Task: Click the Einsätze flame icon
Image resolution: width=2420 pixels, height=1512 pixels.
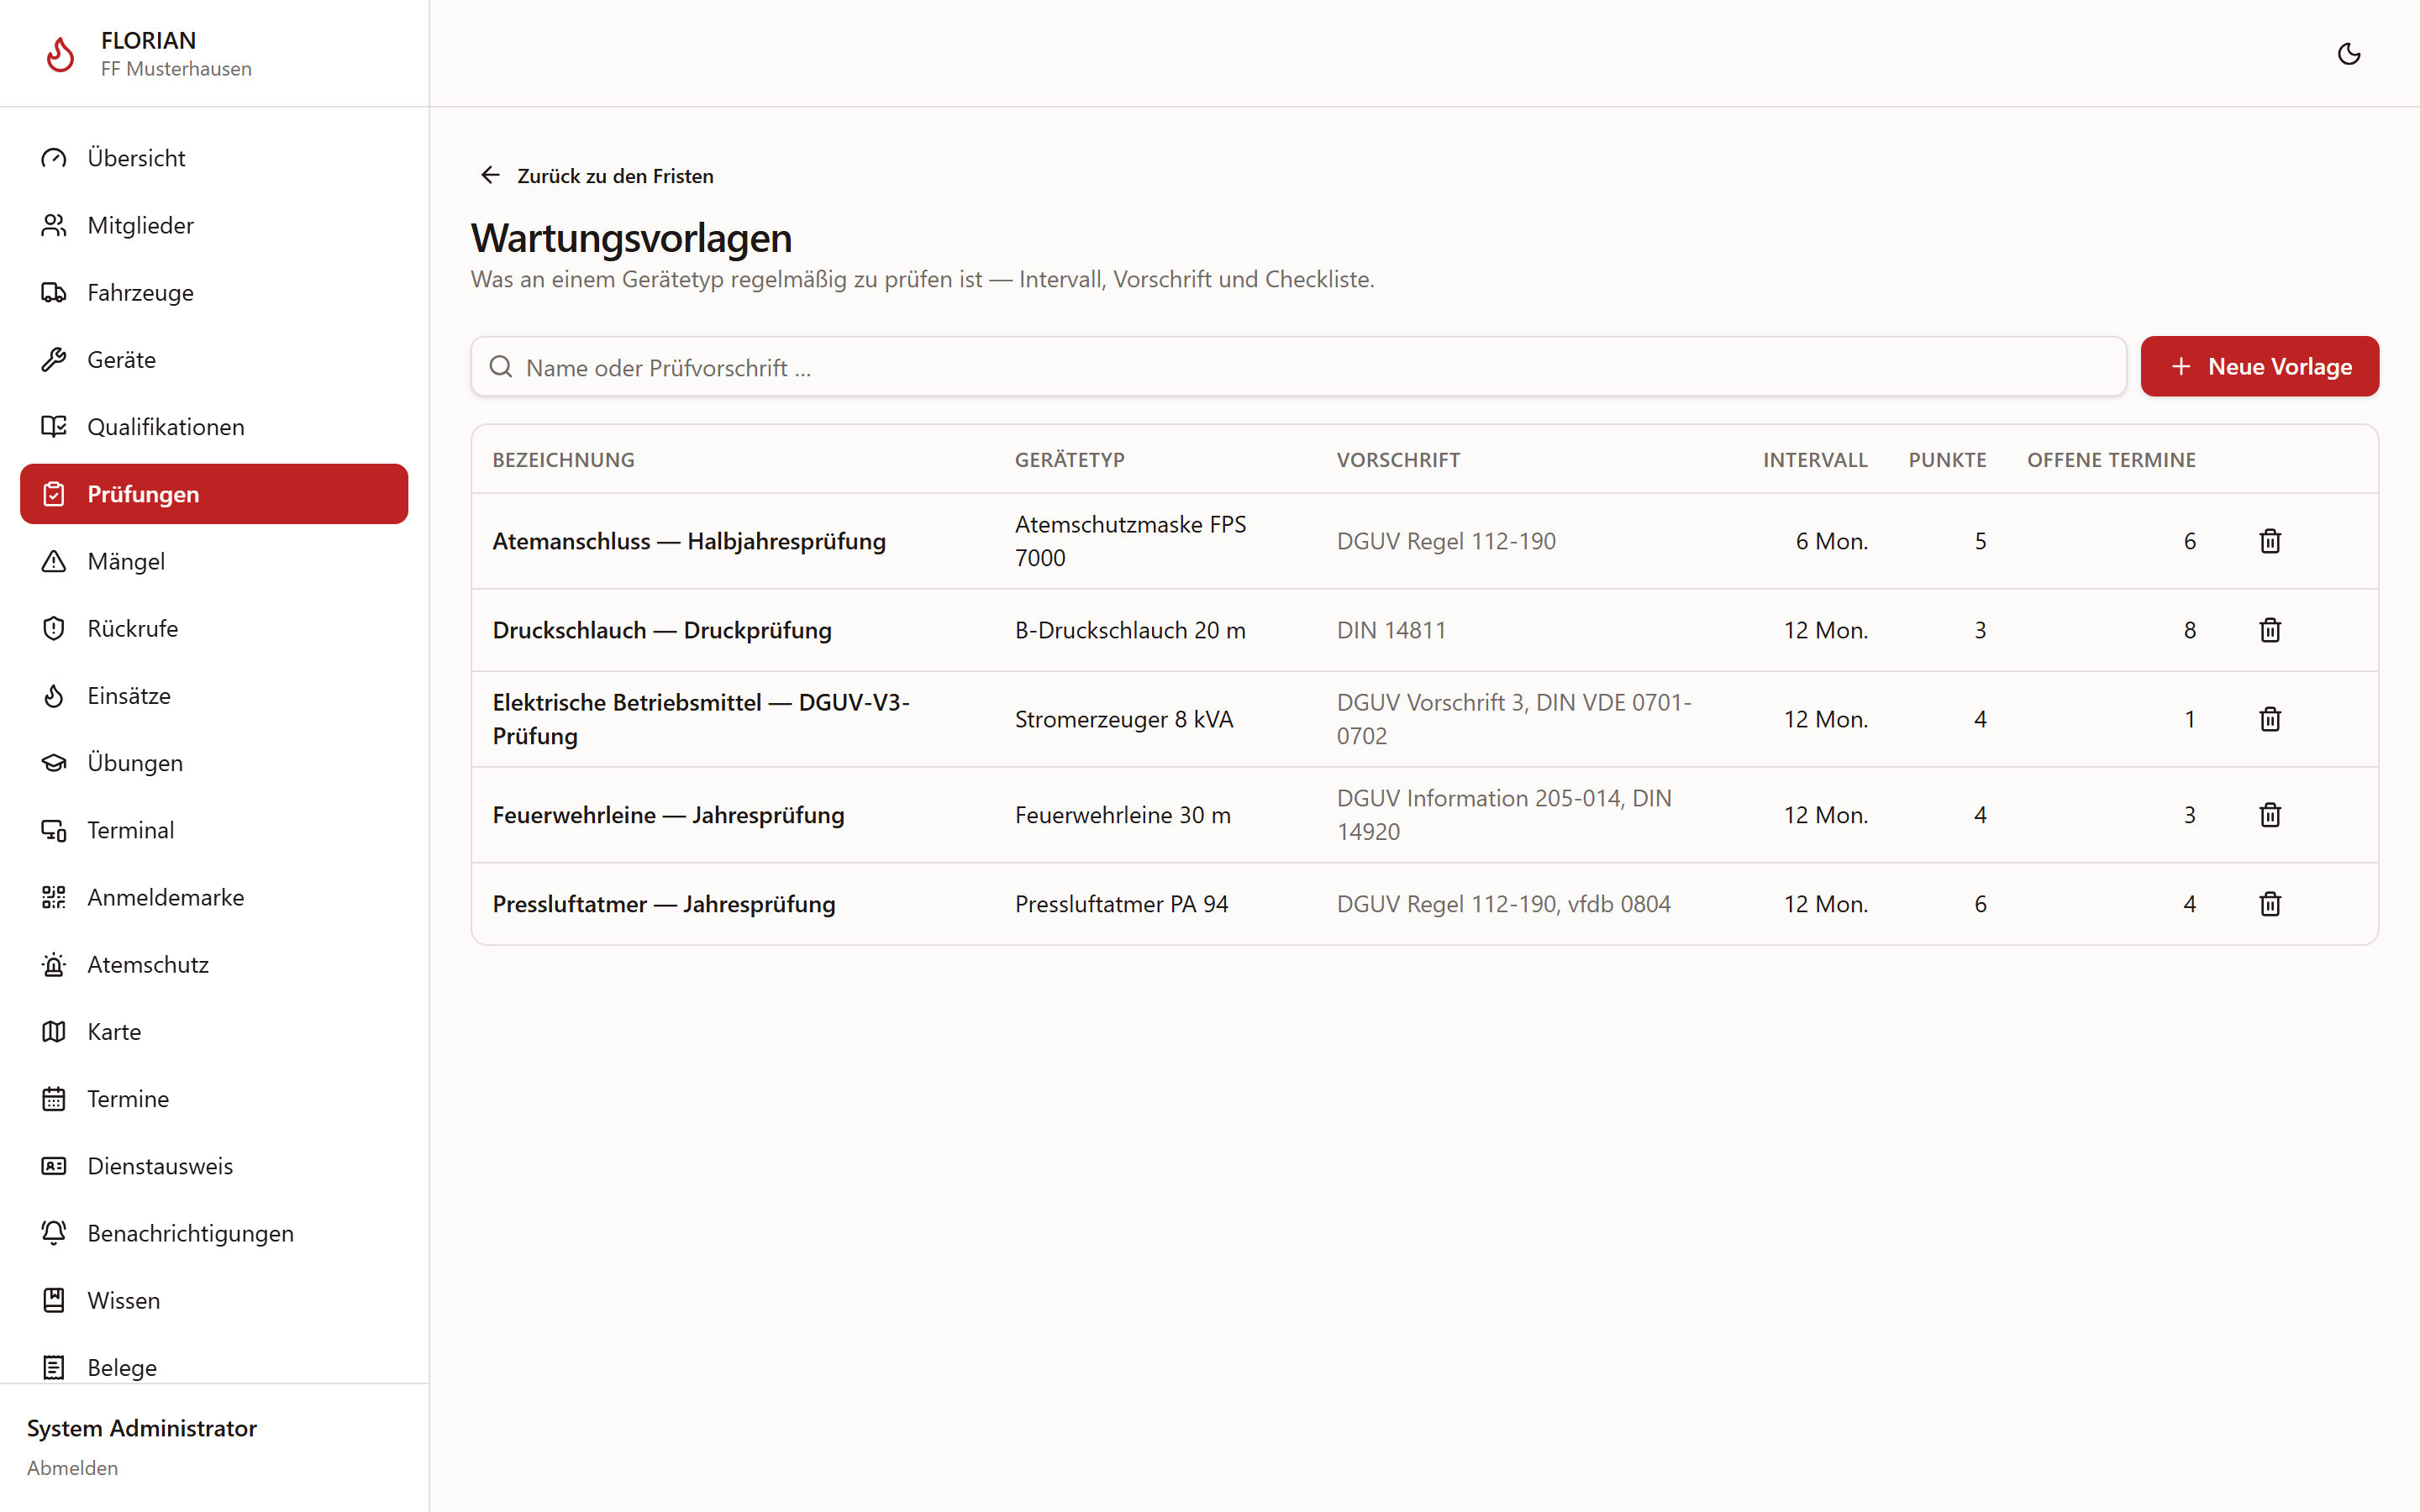Action: point(54,695)
